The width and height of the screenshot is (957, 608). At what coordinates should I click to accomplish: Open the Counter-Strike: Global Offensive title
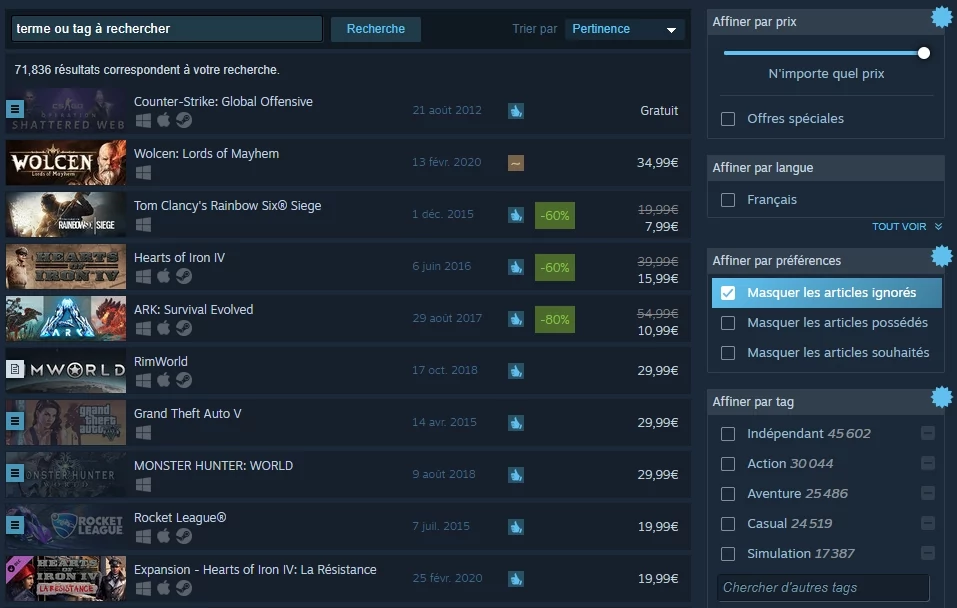[223, 101]
